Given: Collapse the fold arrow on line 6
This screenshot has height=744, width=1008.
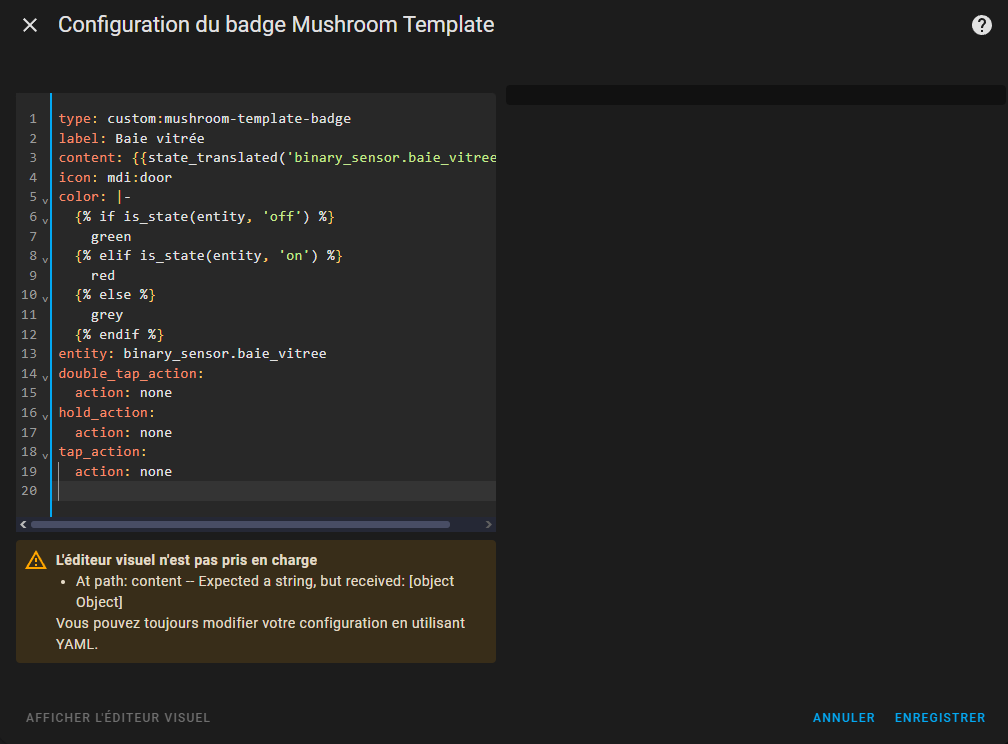Looking at the screenshot, I should 45,221.
